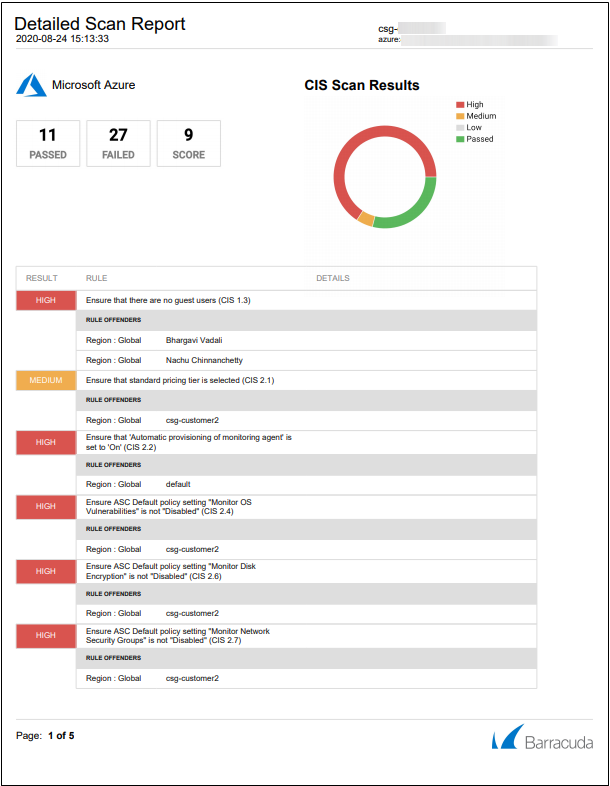
Task: Select the 'Monitor Disk Encryption' rule text
Action: pos(170,571)
